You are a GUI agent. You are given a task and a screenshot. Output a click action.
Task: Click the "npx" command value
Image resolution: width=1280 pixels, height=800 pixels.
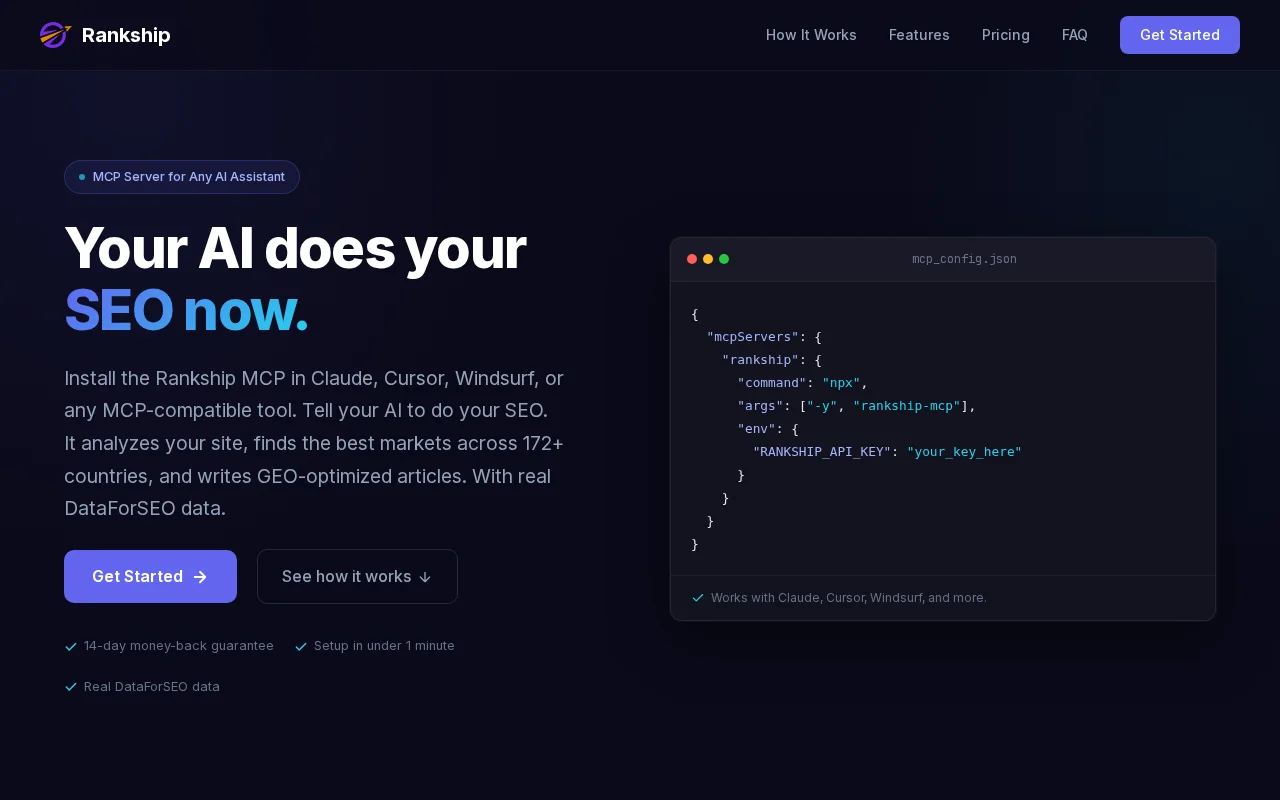(x=841, y=383)
